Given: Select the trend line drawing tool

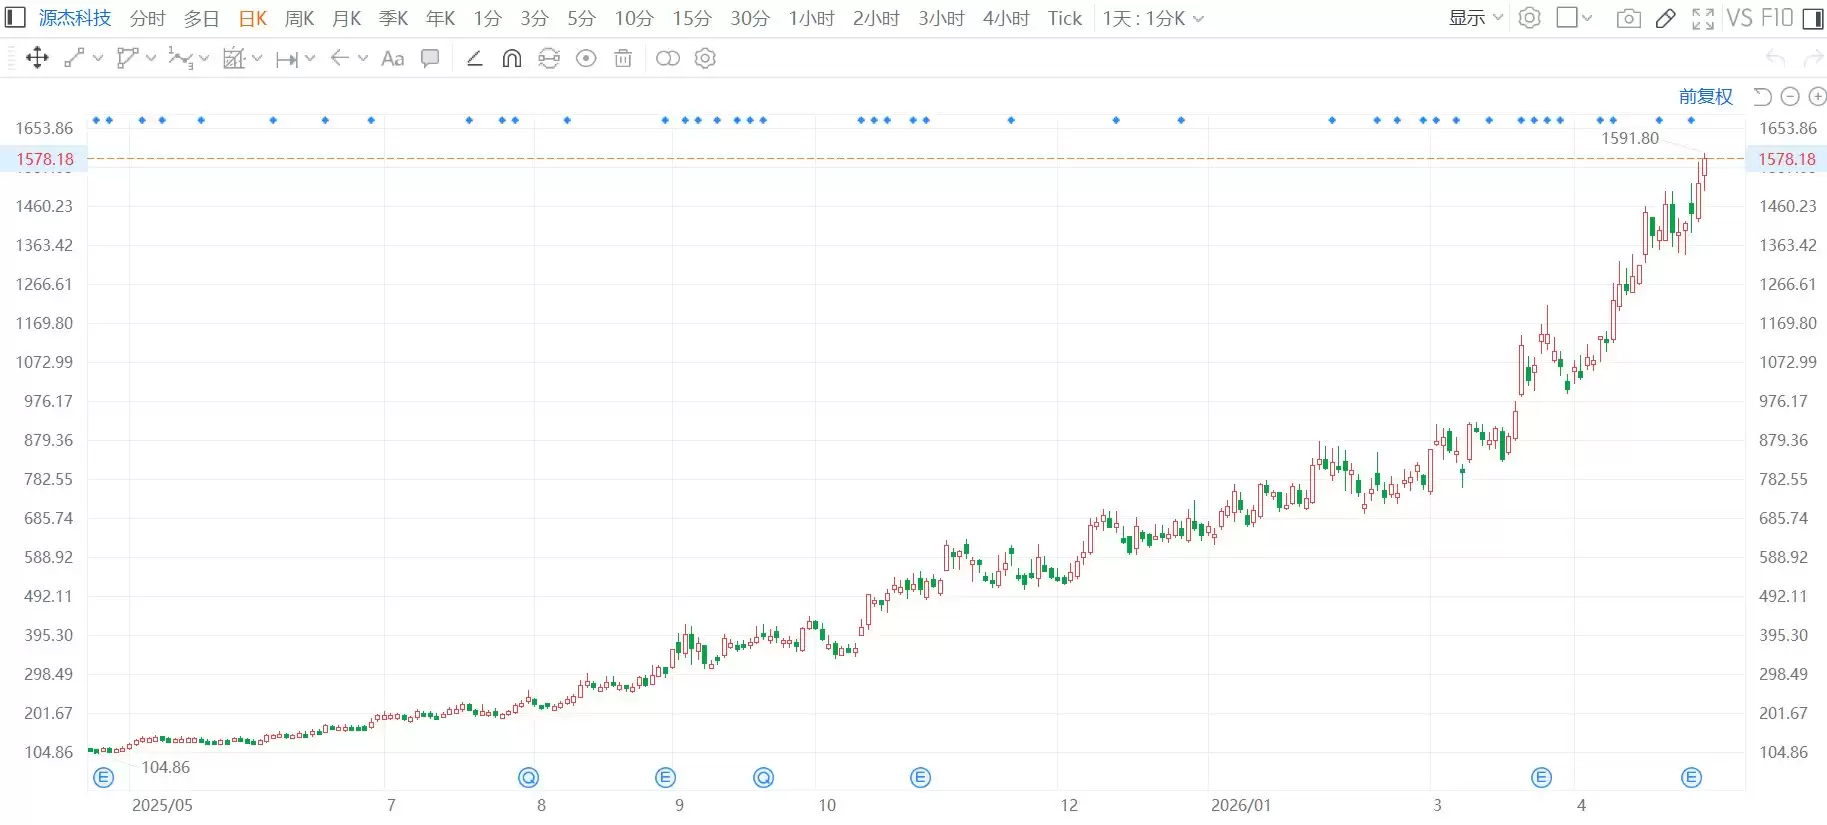Looking at the screenshot, I should (x=74, y=58).
